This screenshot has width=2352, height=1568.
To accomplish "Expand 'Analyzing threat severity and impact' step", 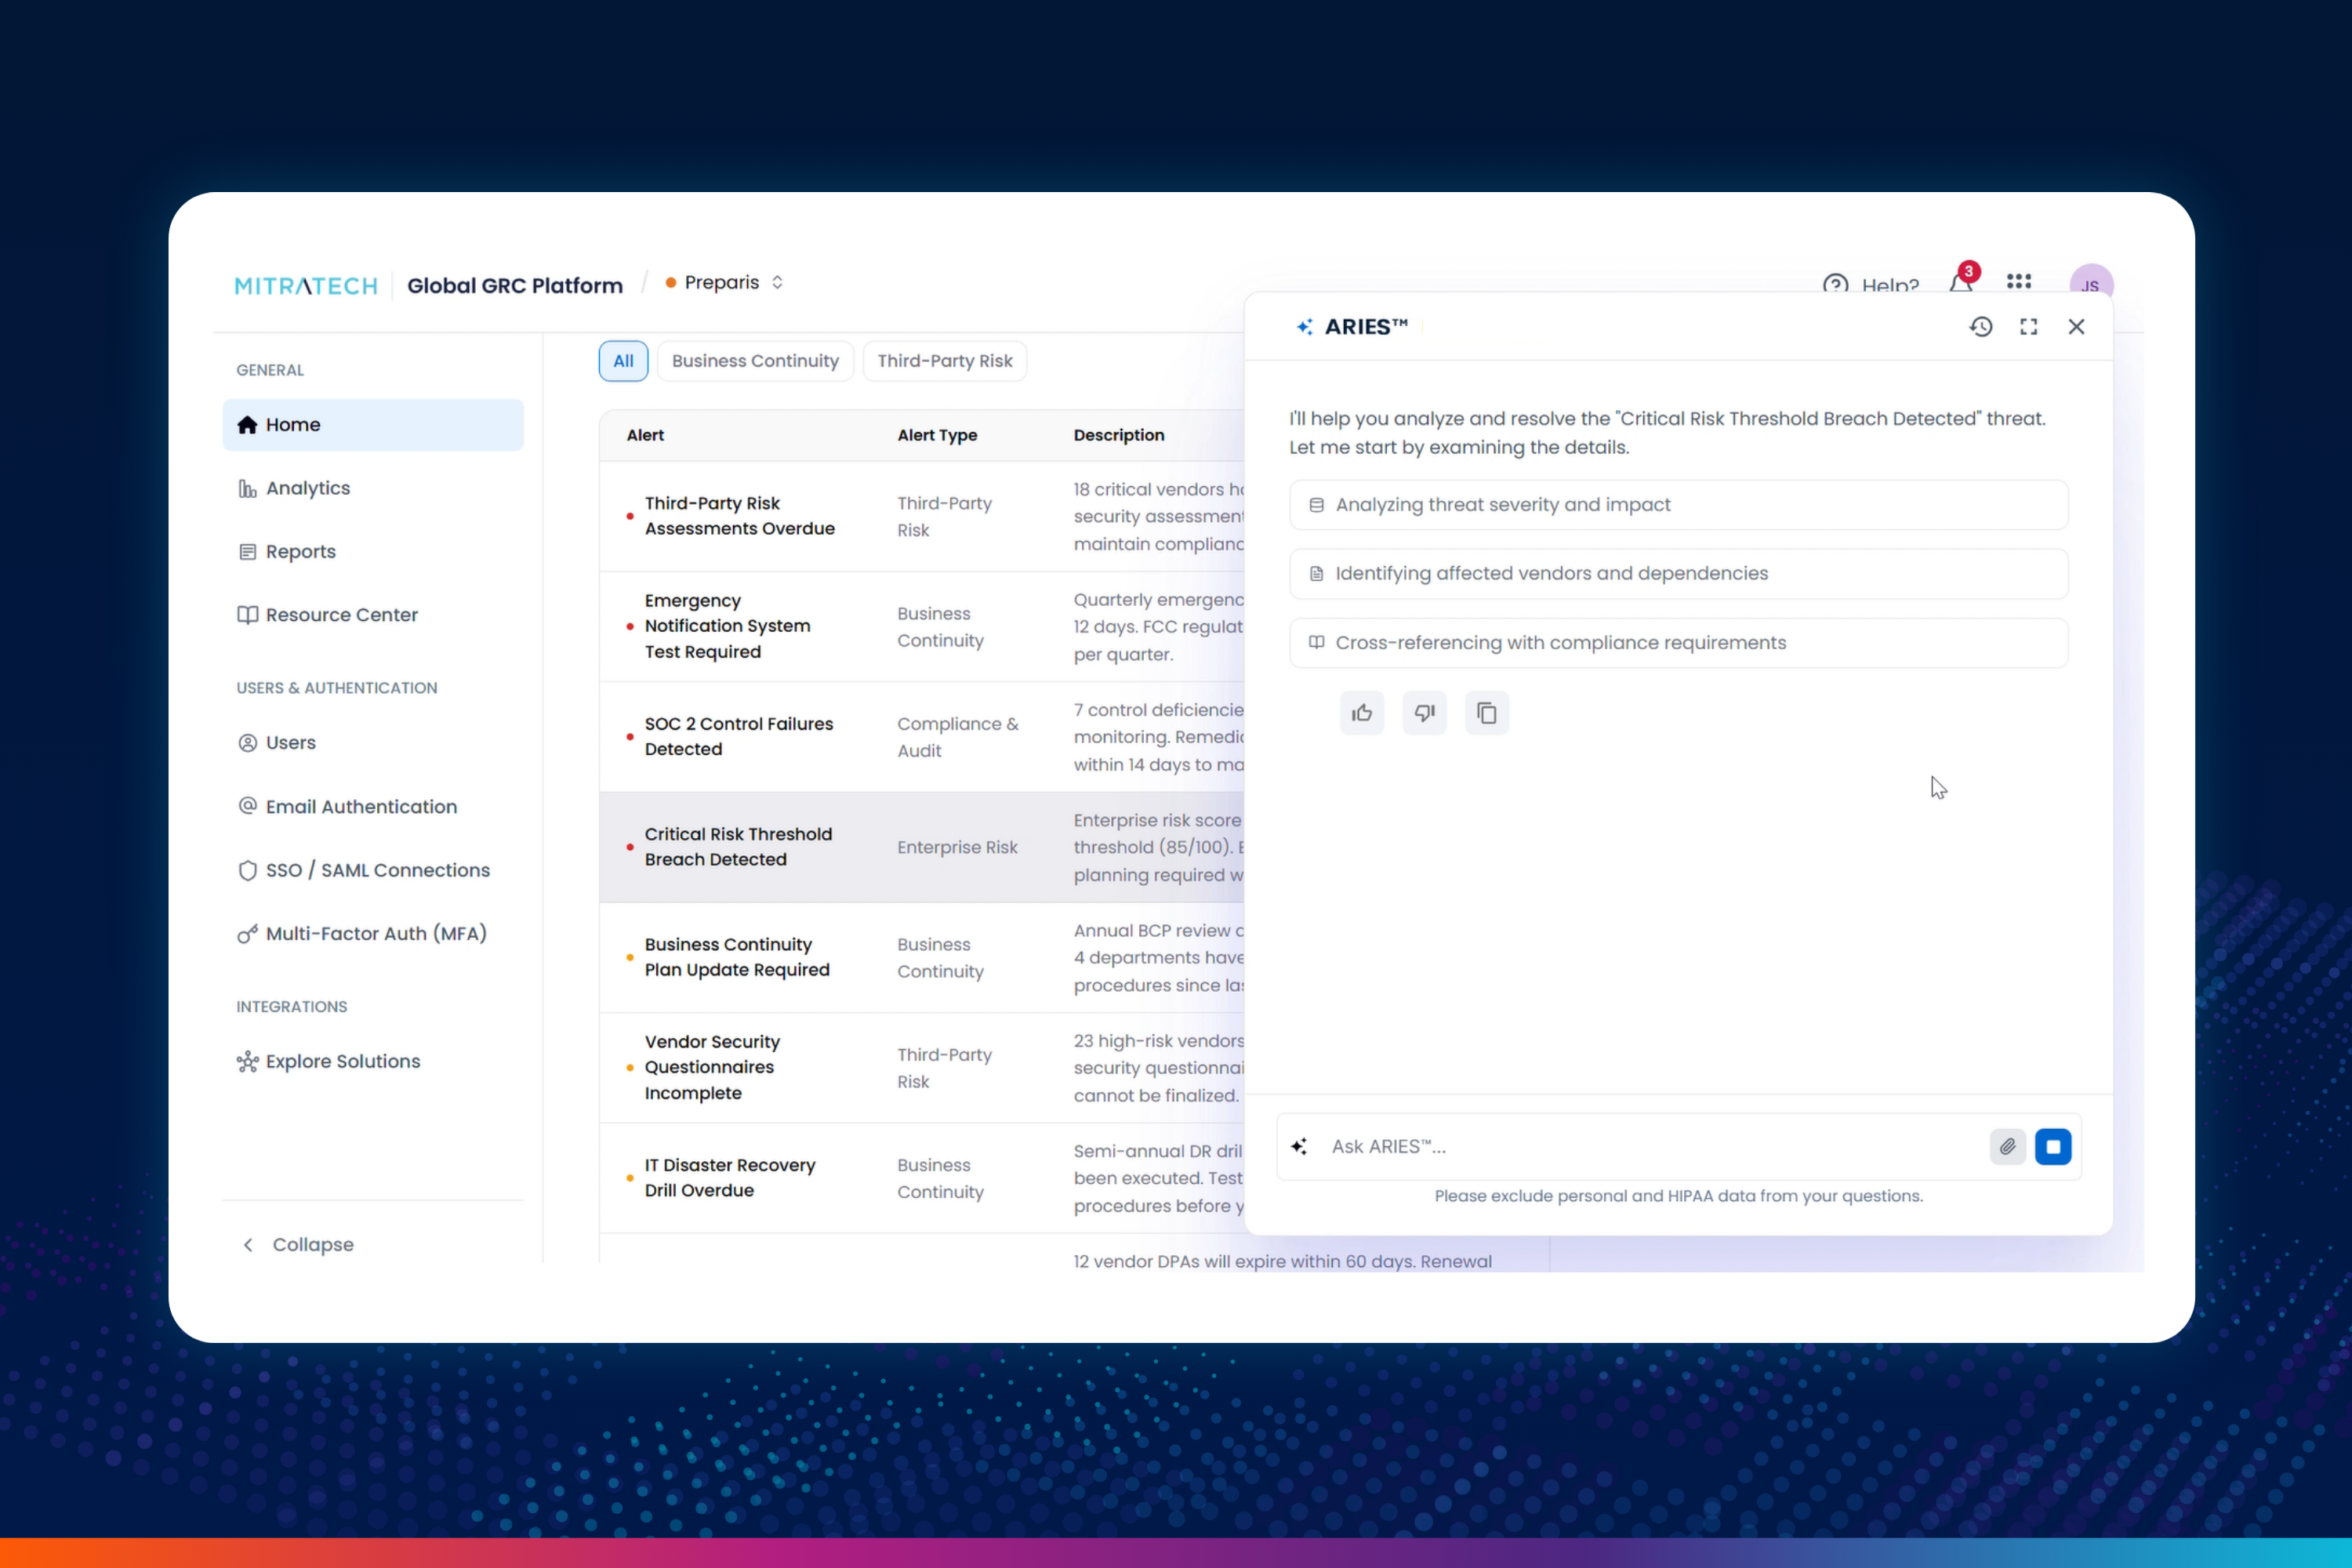I will [x=1678, y=505].
